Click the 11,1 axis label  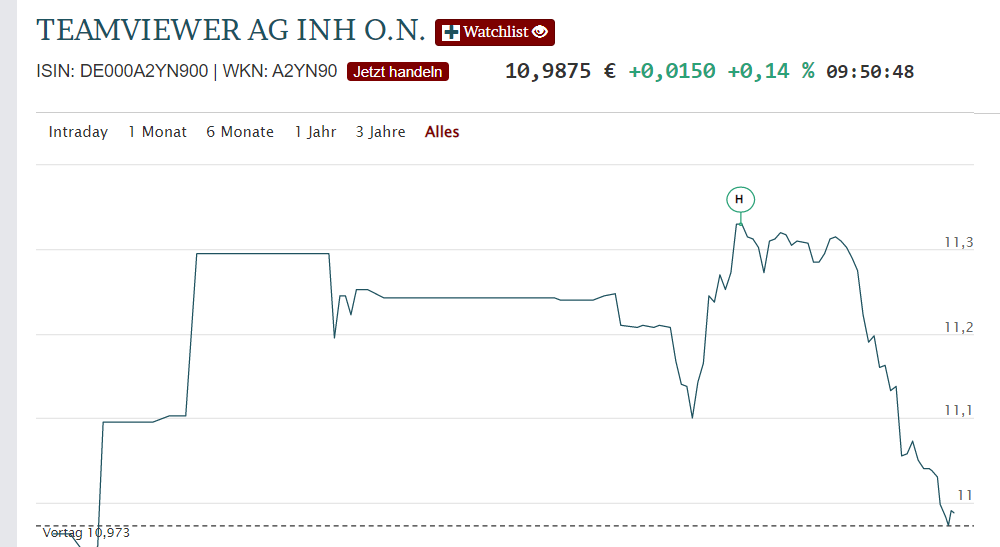pos(959,411)
